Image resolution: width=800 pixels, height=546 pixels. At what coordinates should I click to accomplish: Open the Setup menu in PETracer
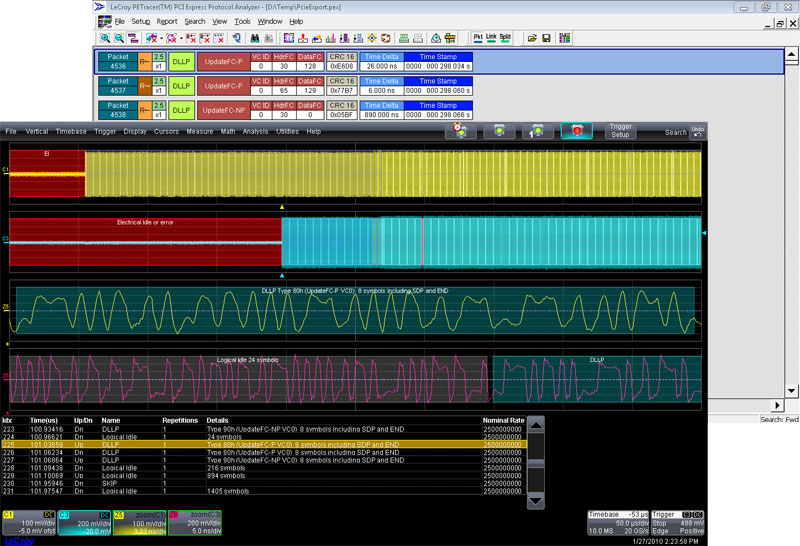[141, 21]
